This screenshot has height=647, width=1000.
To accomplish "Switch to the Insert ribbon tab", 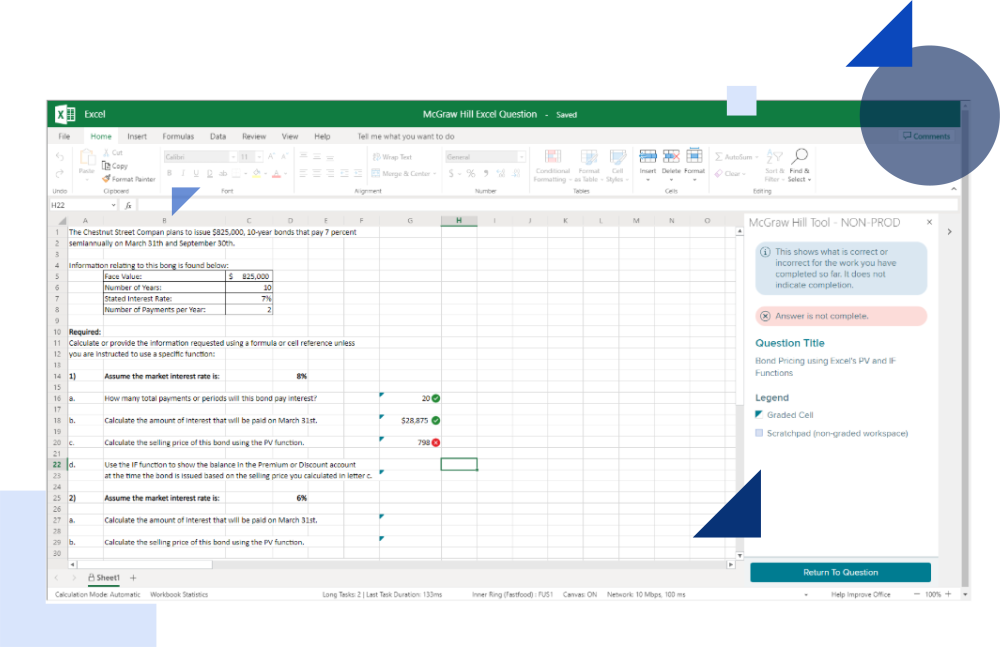I will point(137,137).
